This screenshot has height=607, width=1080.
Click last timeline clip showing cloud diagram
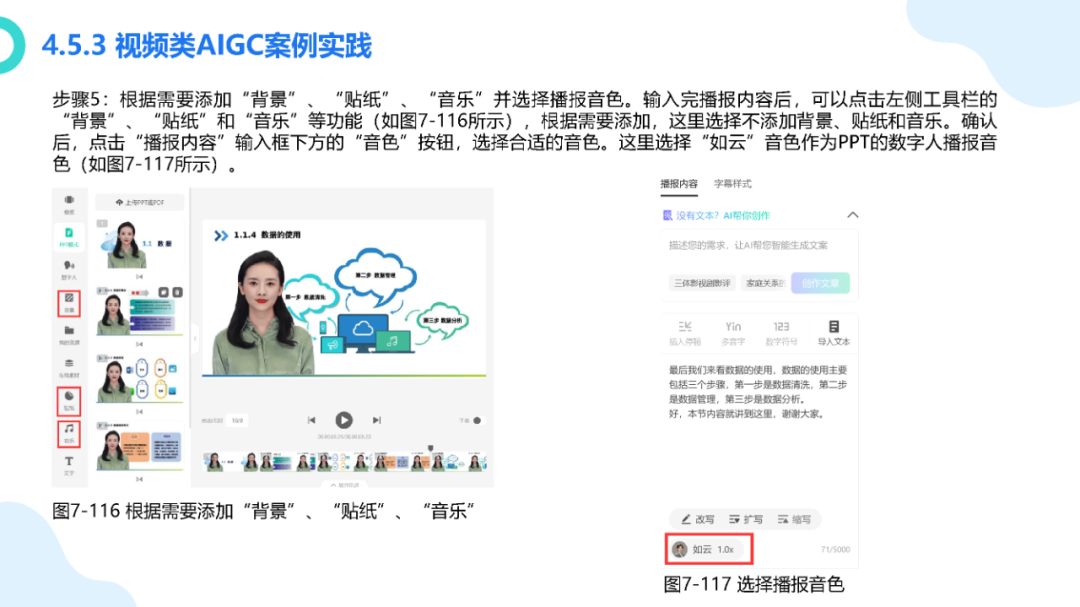click(459, 462)
